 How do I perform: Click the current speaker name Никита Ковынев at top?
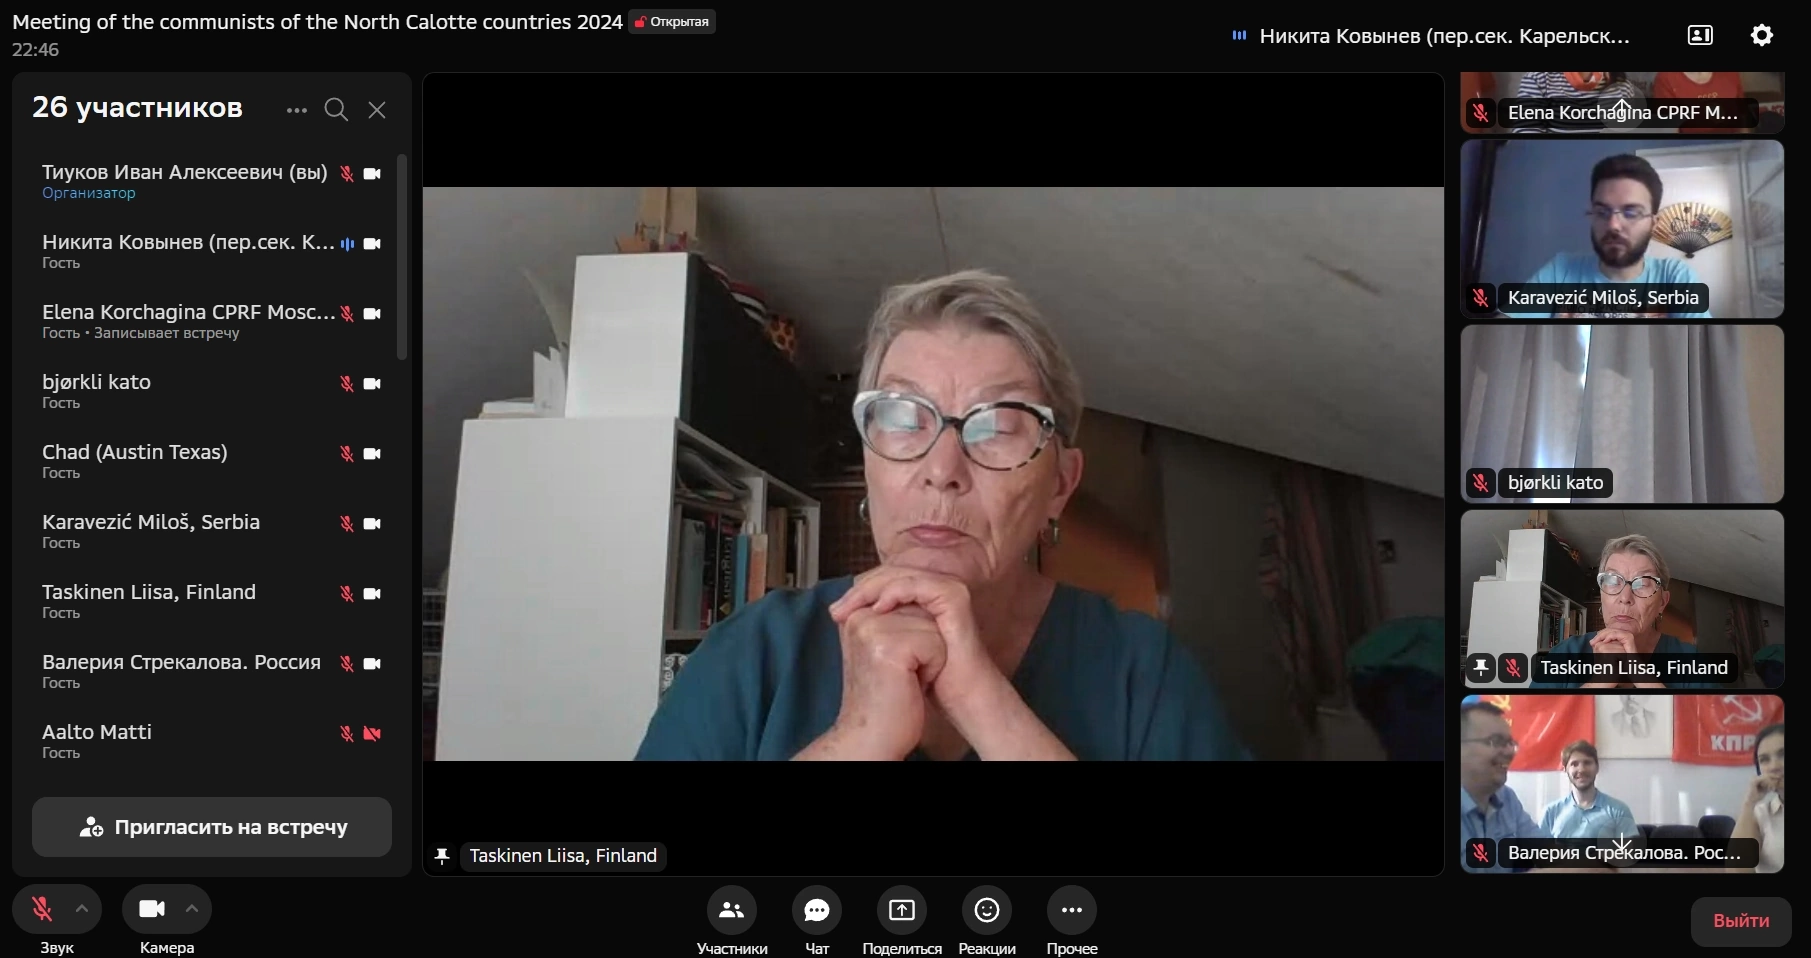1444,36
